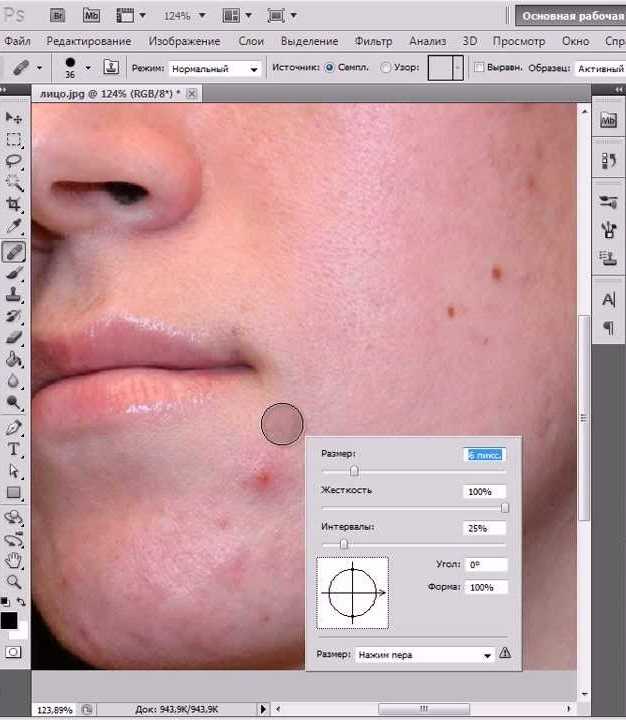This screenshot has width=626, height=720.
Task: Select the Узор source radio button
Action: [386, 68]
